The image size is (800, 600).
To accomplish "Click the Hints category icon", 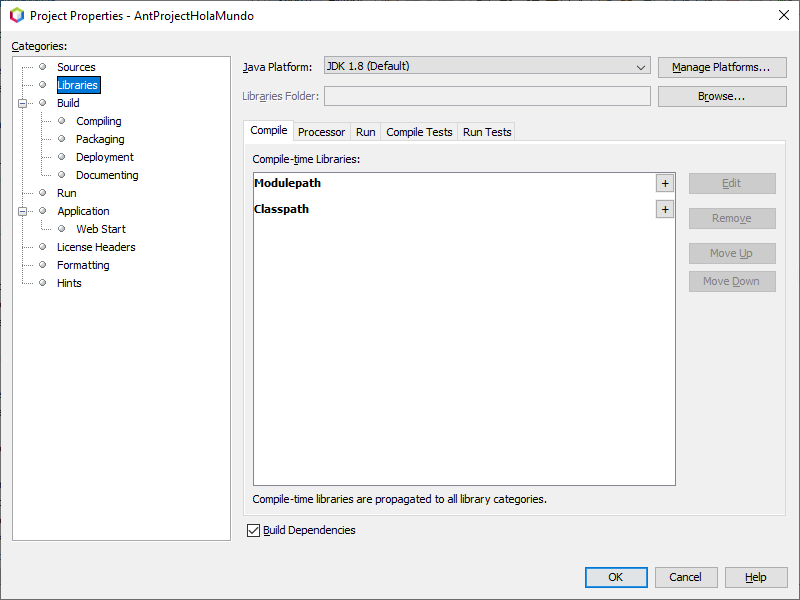I will (42, 283).
